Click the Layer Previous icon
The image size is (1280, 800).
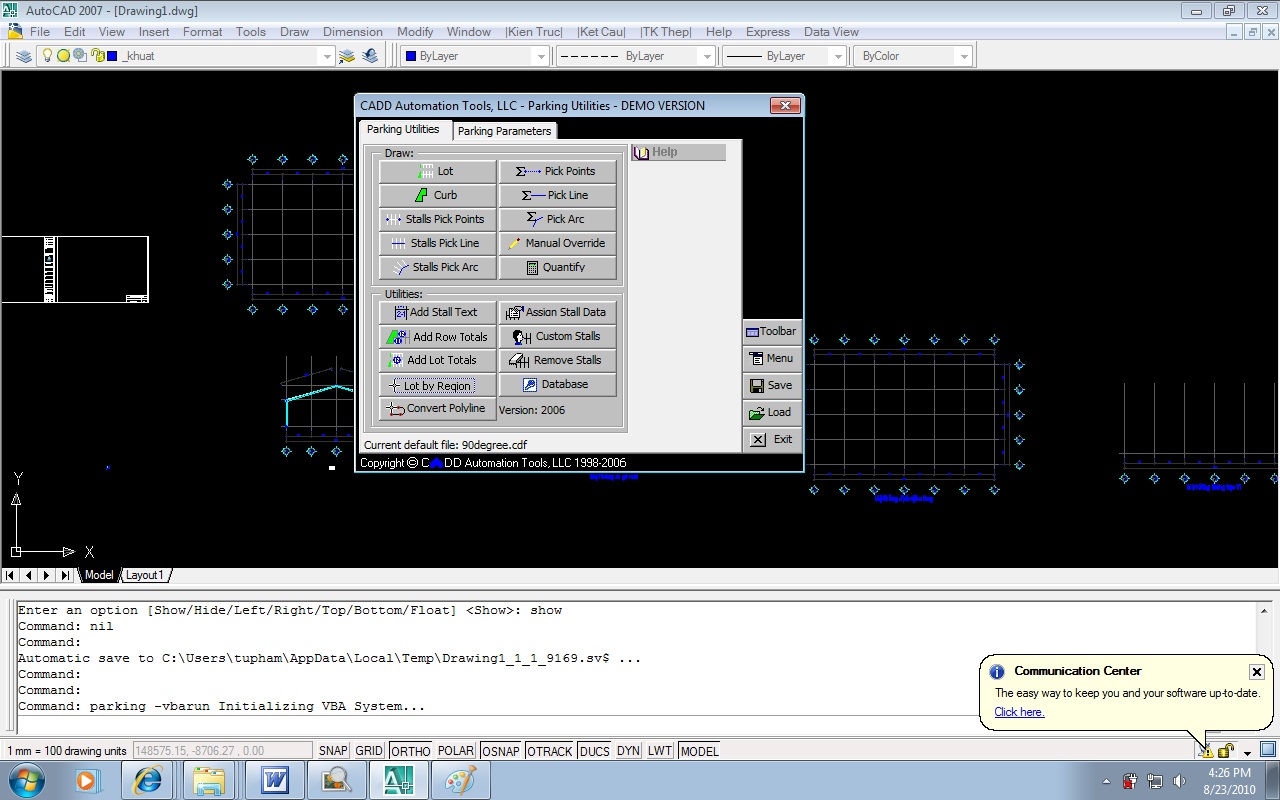coord(370,56)
